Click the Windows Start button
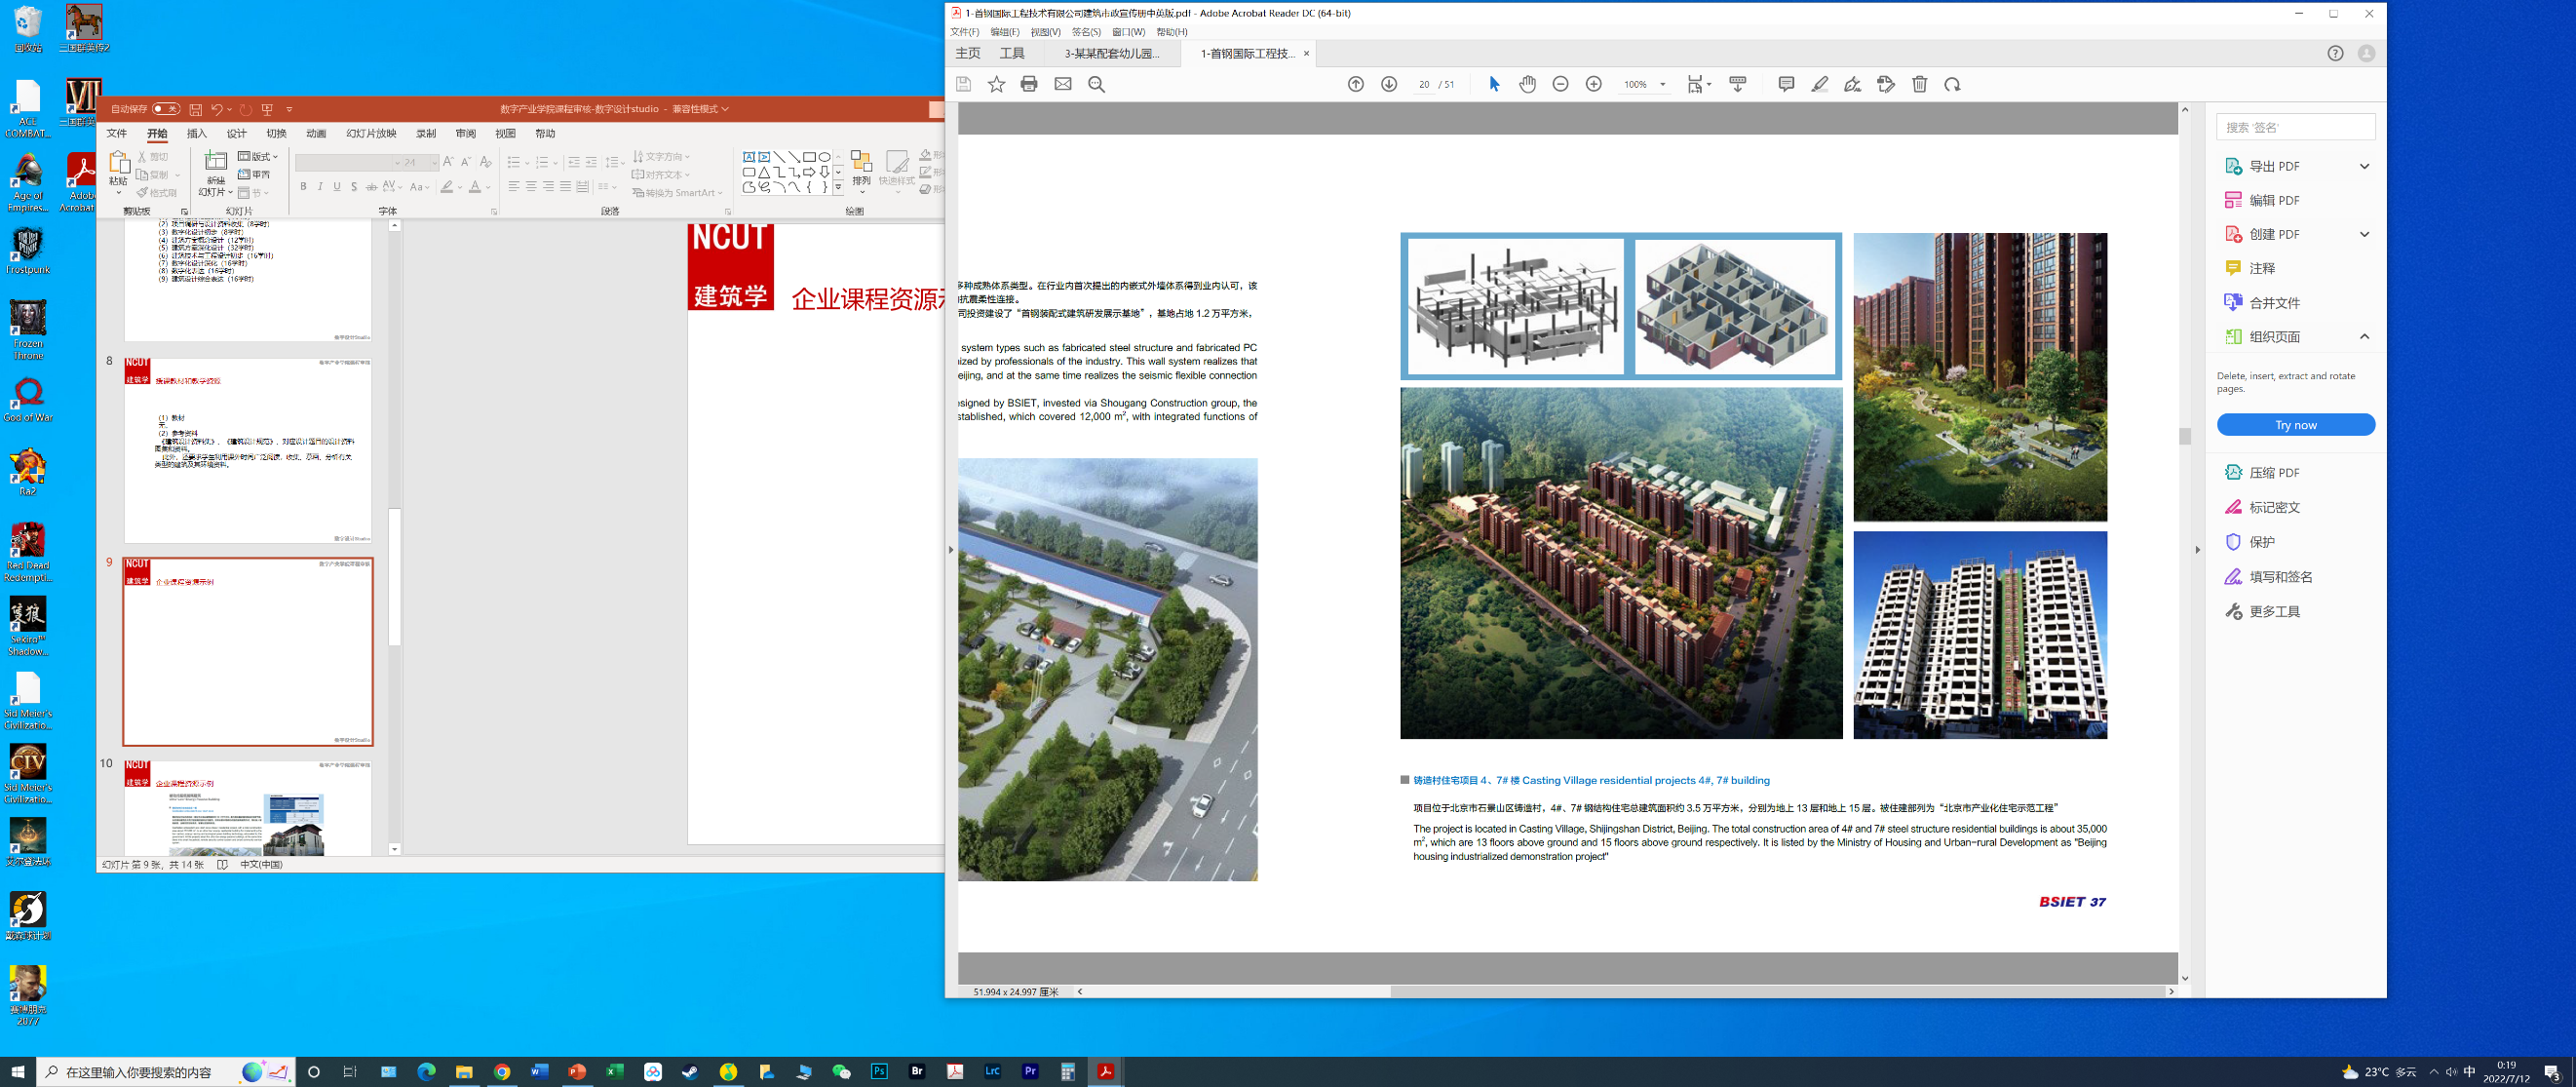Screen dimensions: 2576x1087 coord(18,1071)
